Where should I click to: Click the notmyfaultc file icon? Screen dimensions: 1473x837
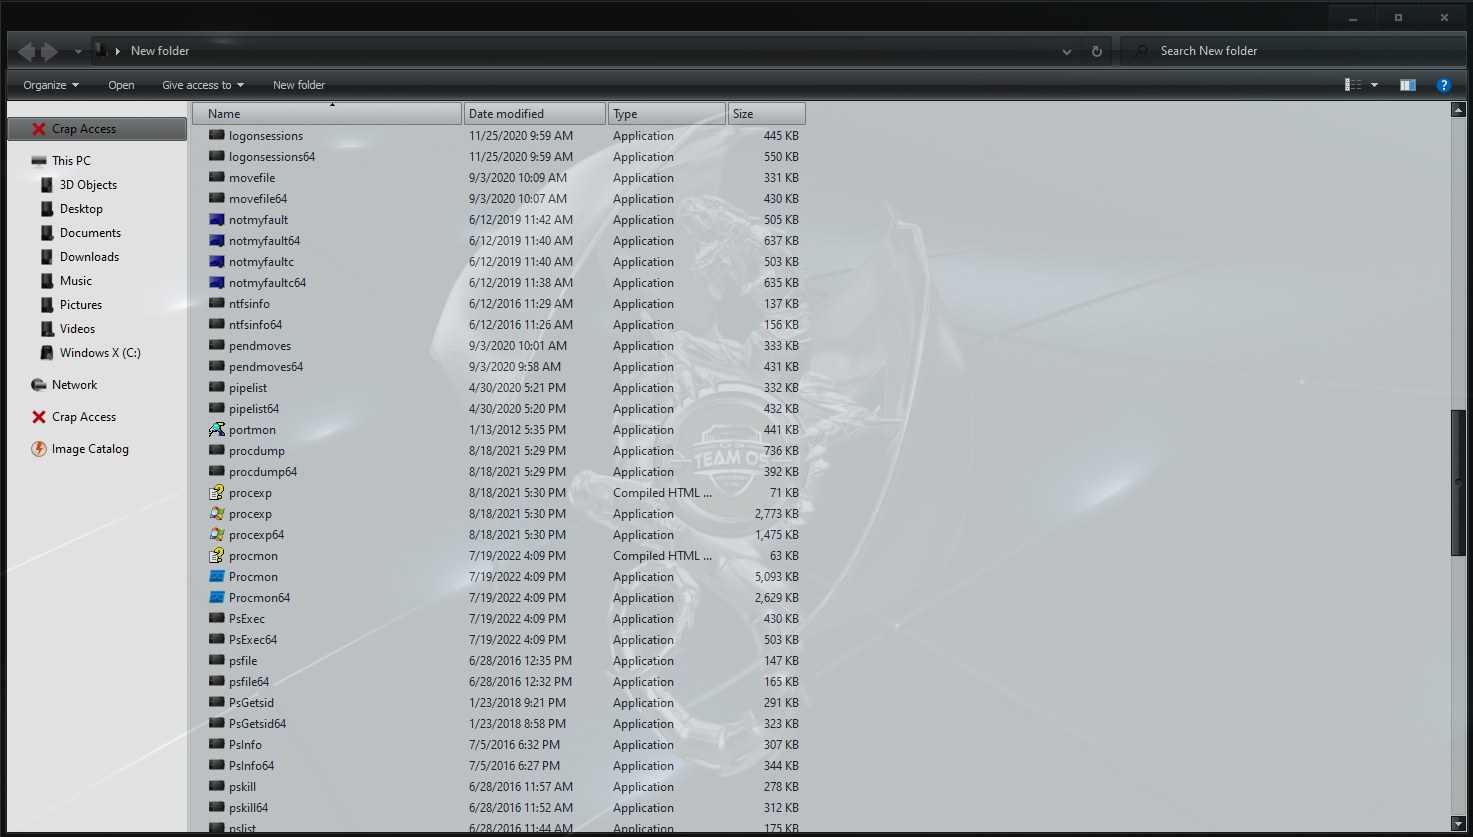click(x=217, y=262)
